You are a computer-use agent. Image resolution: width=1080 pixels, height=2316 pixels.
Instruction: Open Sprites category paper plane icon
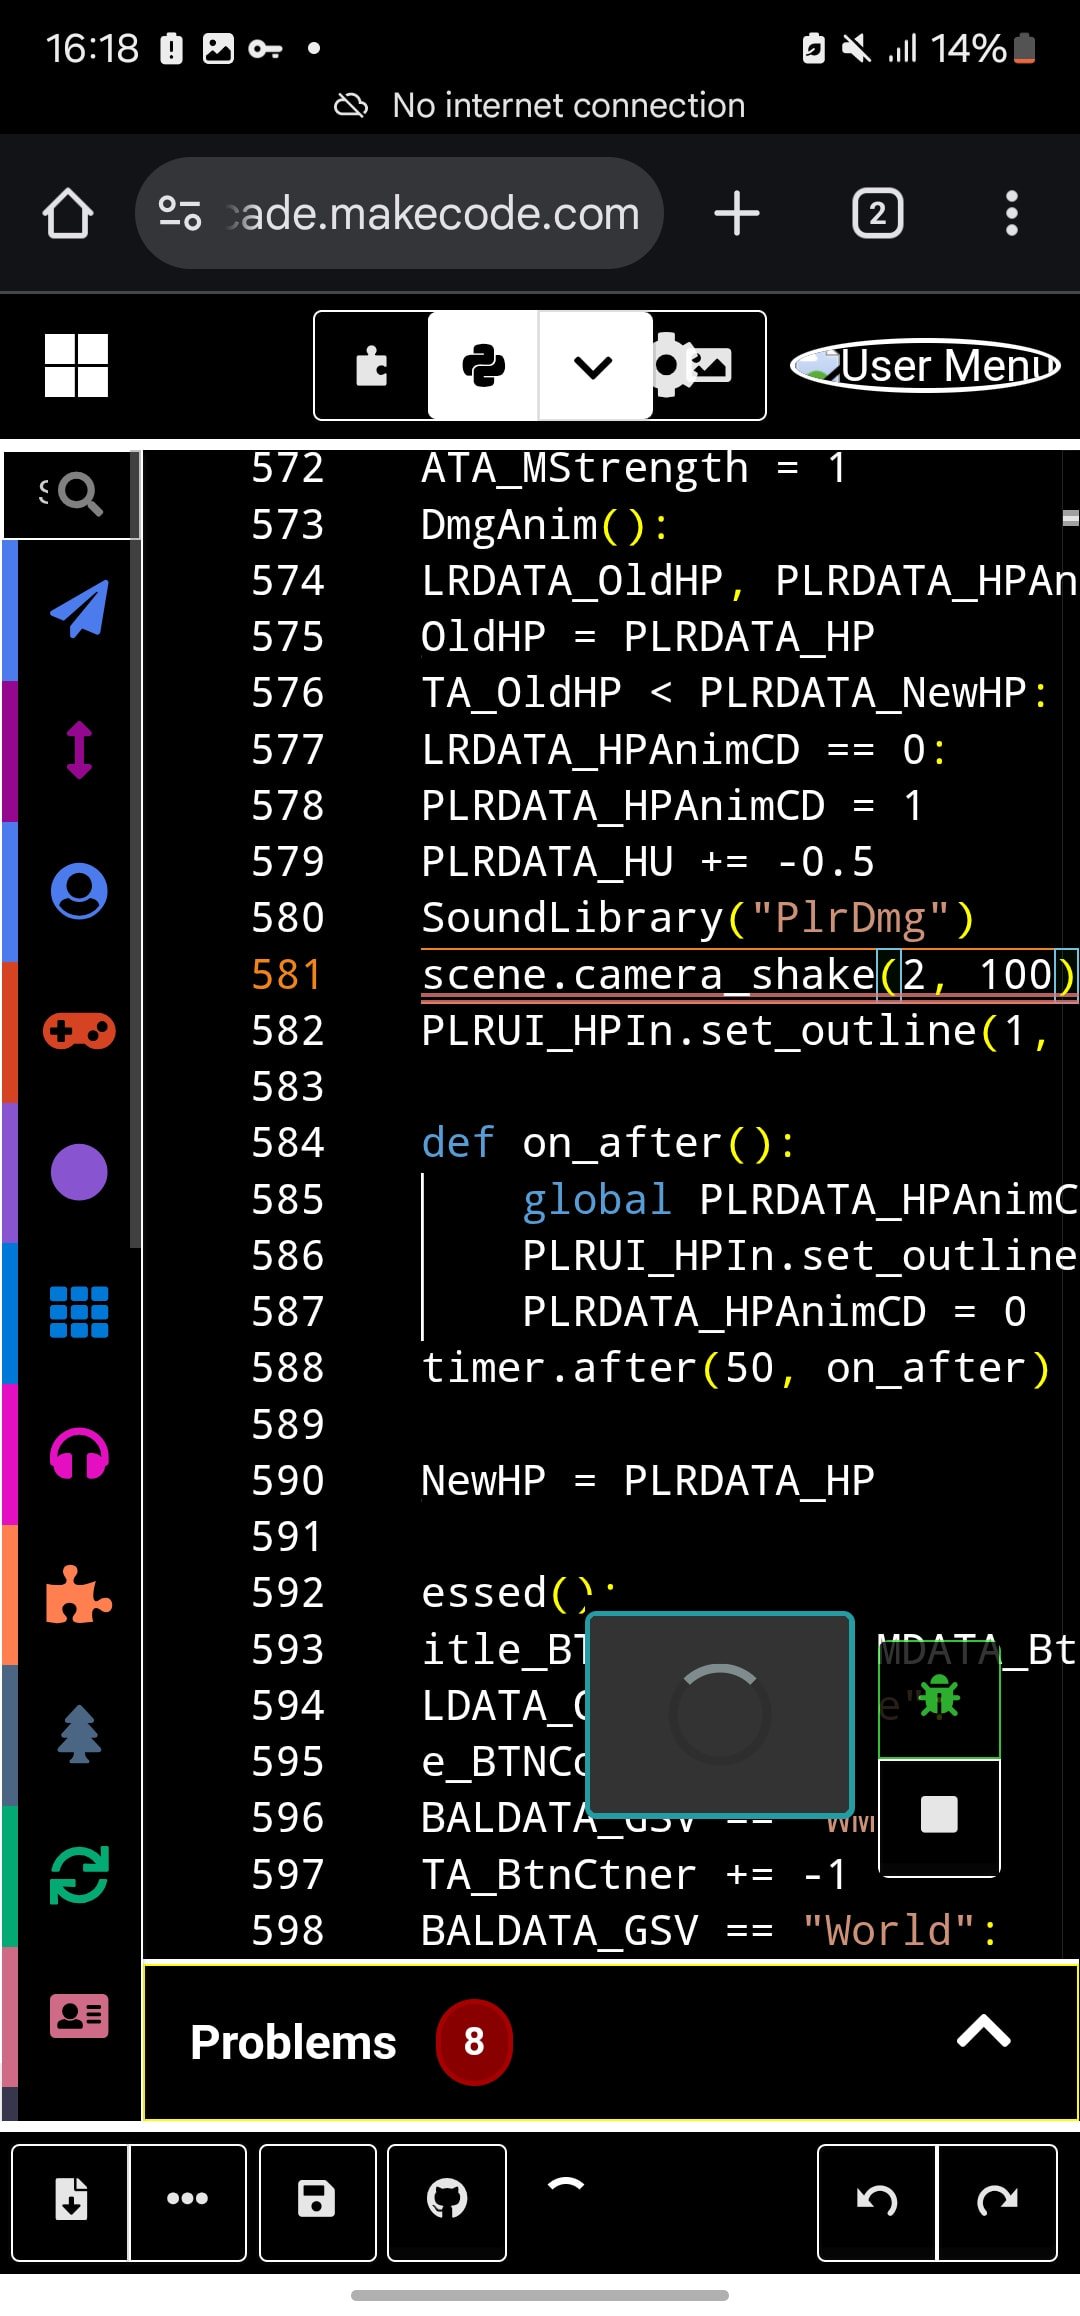(79, 609)
